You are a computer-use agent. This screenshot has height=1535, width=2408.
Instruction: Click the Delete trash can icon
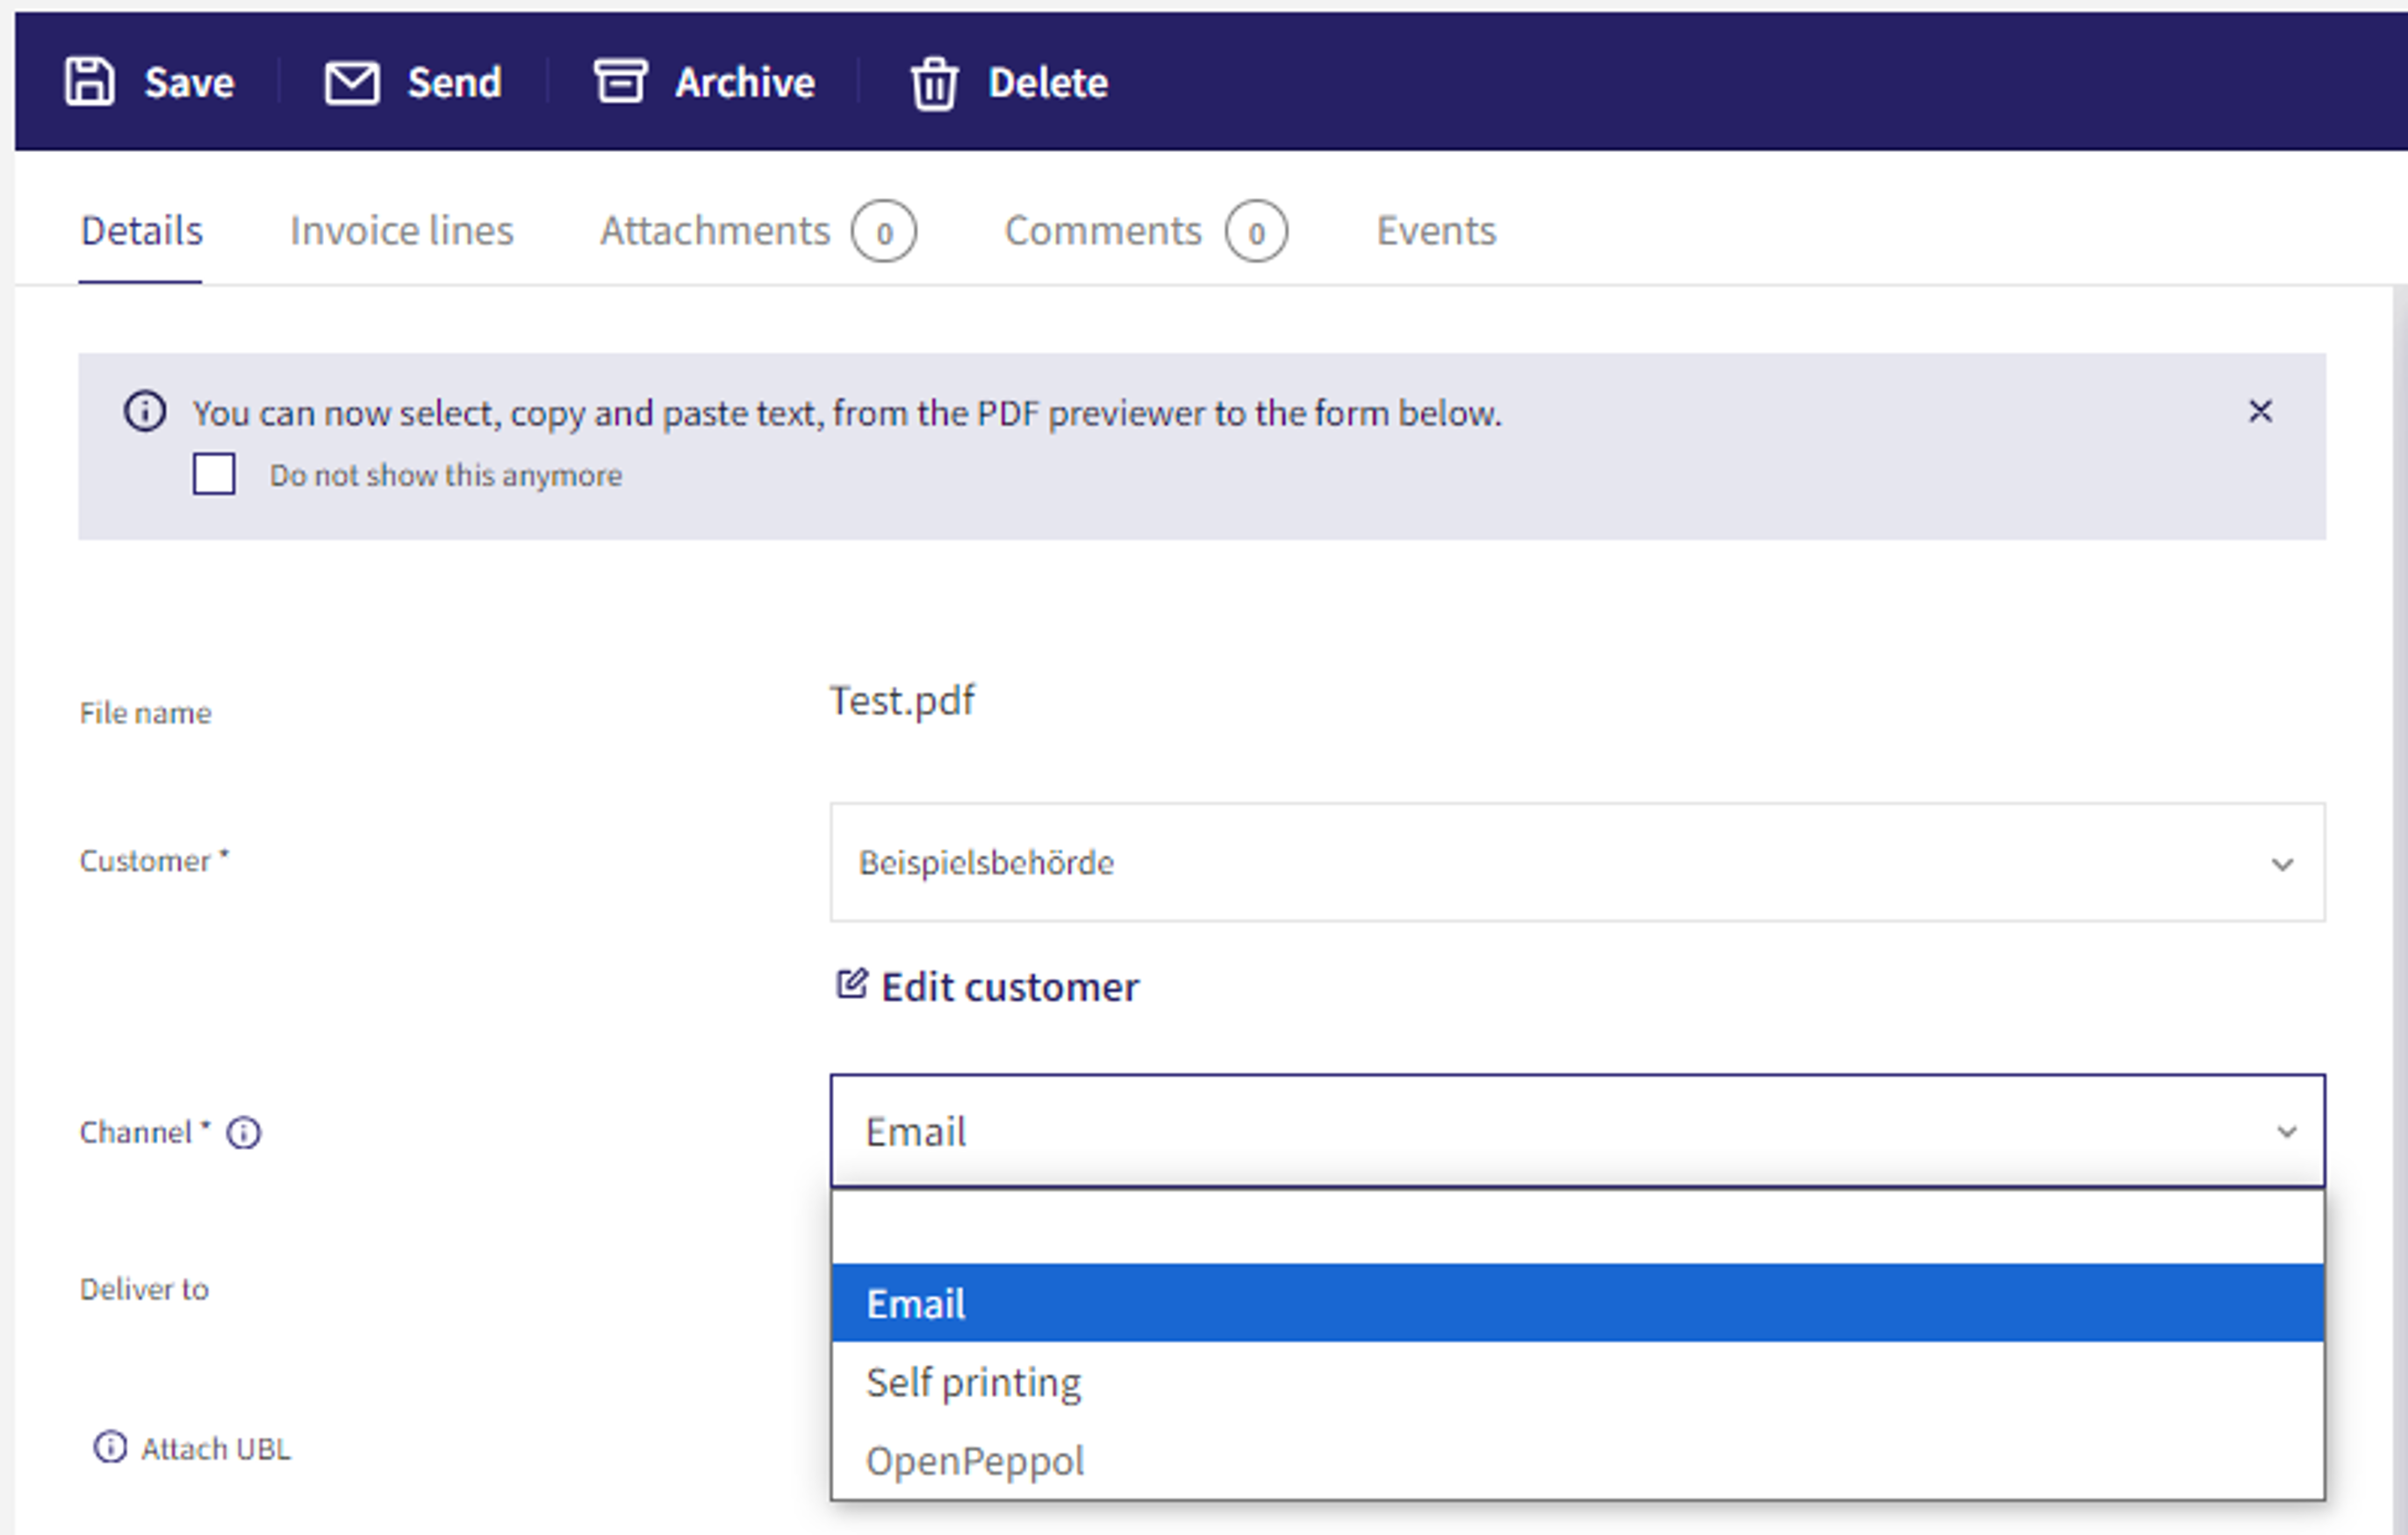934,83
